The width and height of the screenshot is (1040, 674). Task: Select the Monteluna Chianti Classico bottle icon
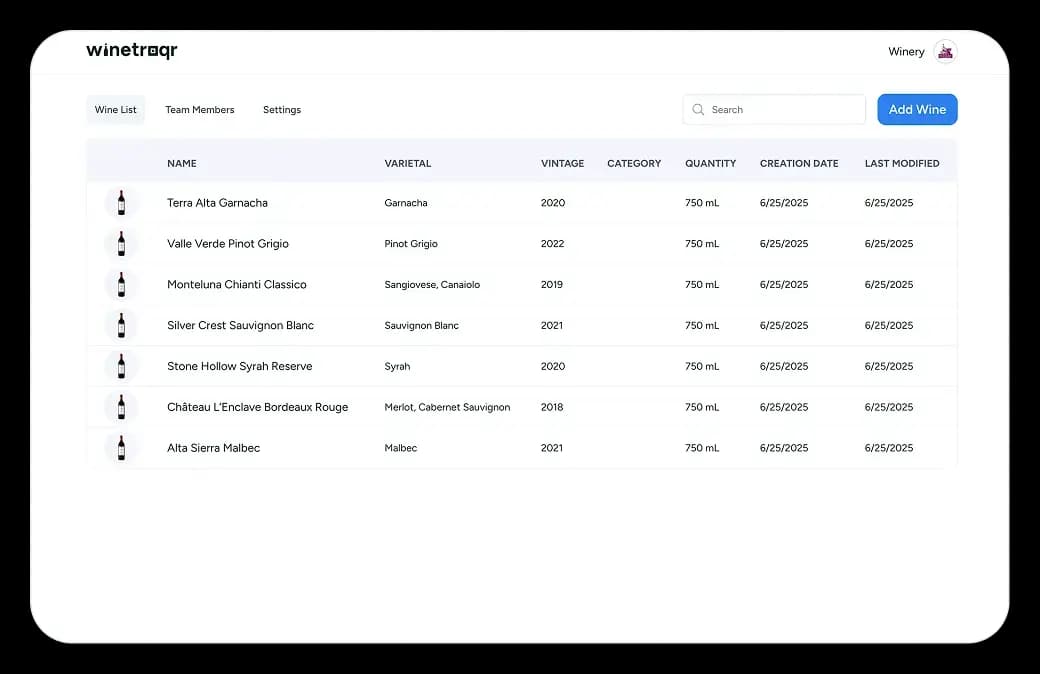[120, 284]
